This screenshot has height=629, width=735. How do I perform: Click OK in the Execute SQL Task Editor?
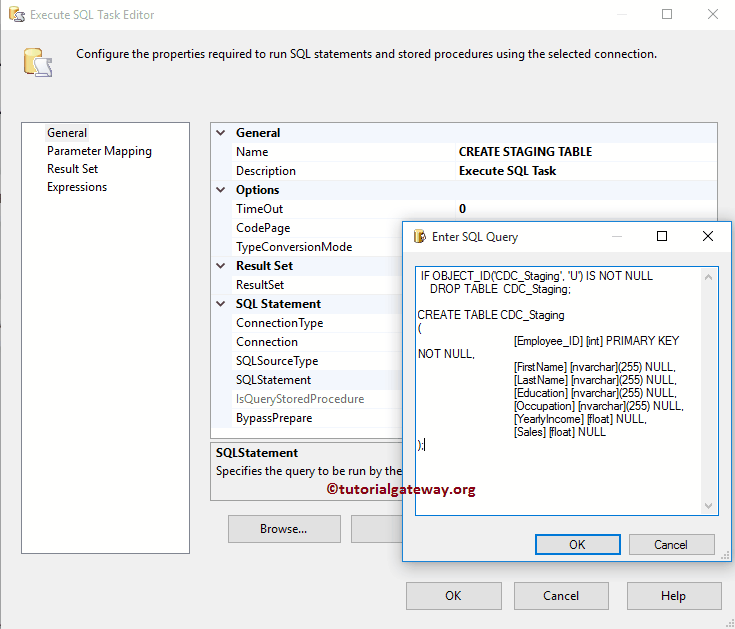coord(453,596)
